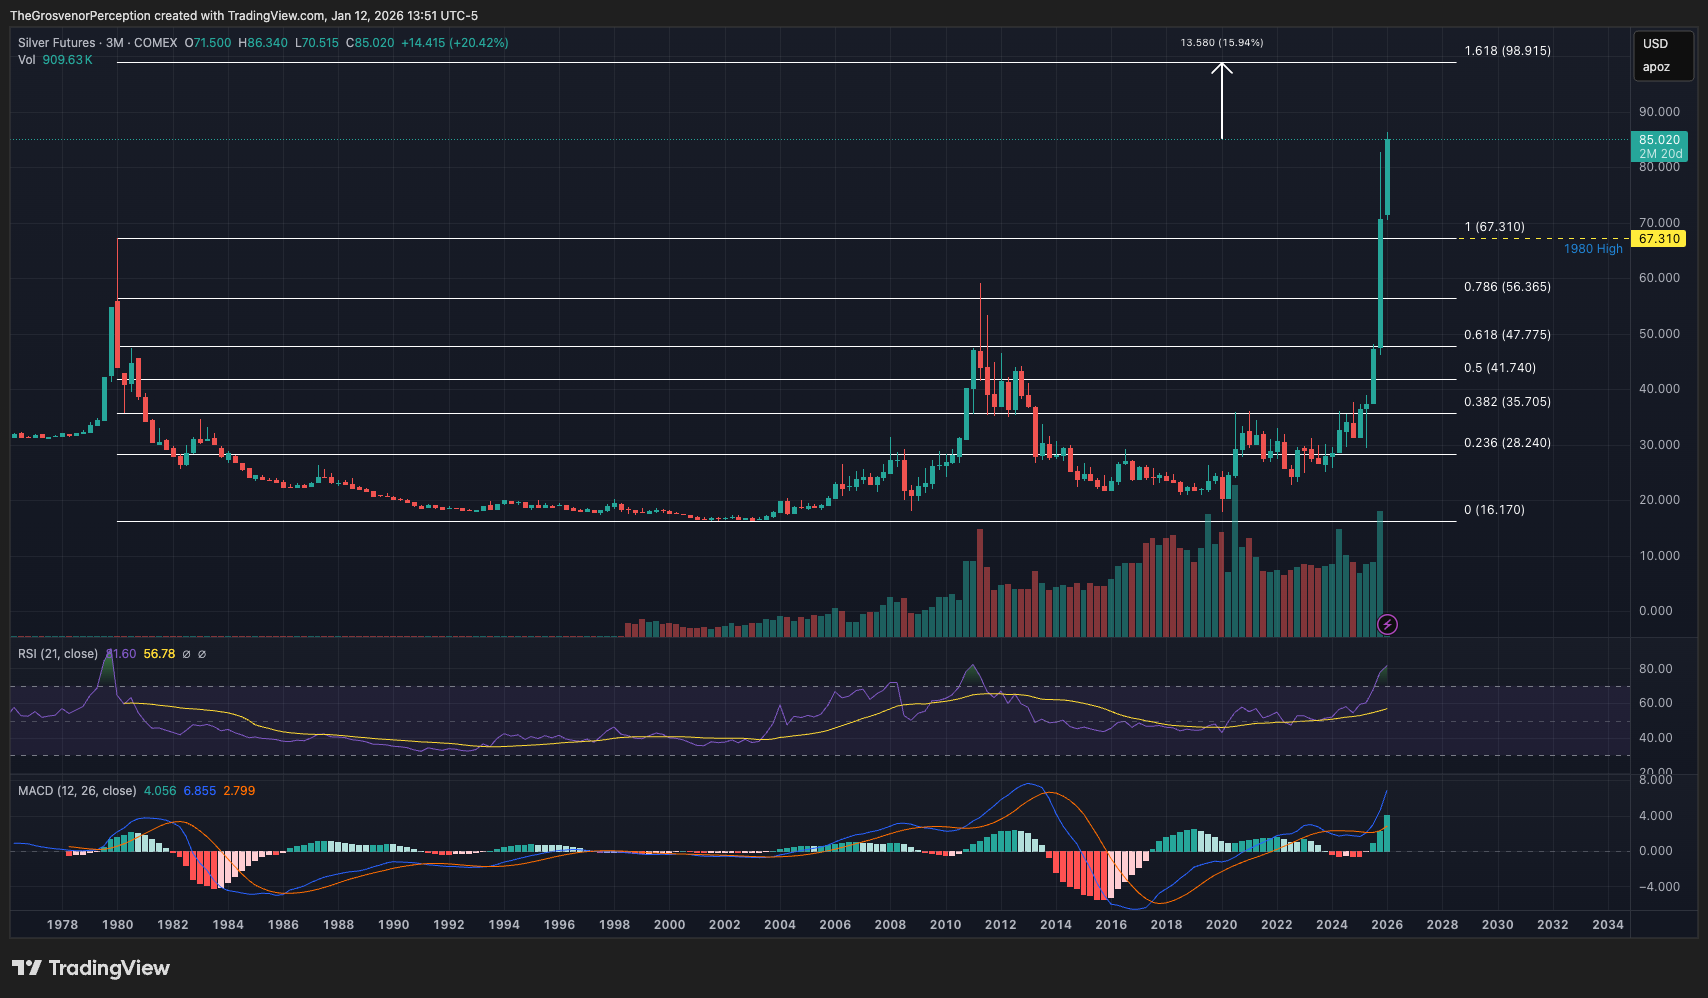Select the 0 (16.170) Fibonacci level label
1708x998 pixels.
1494,510
